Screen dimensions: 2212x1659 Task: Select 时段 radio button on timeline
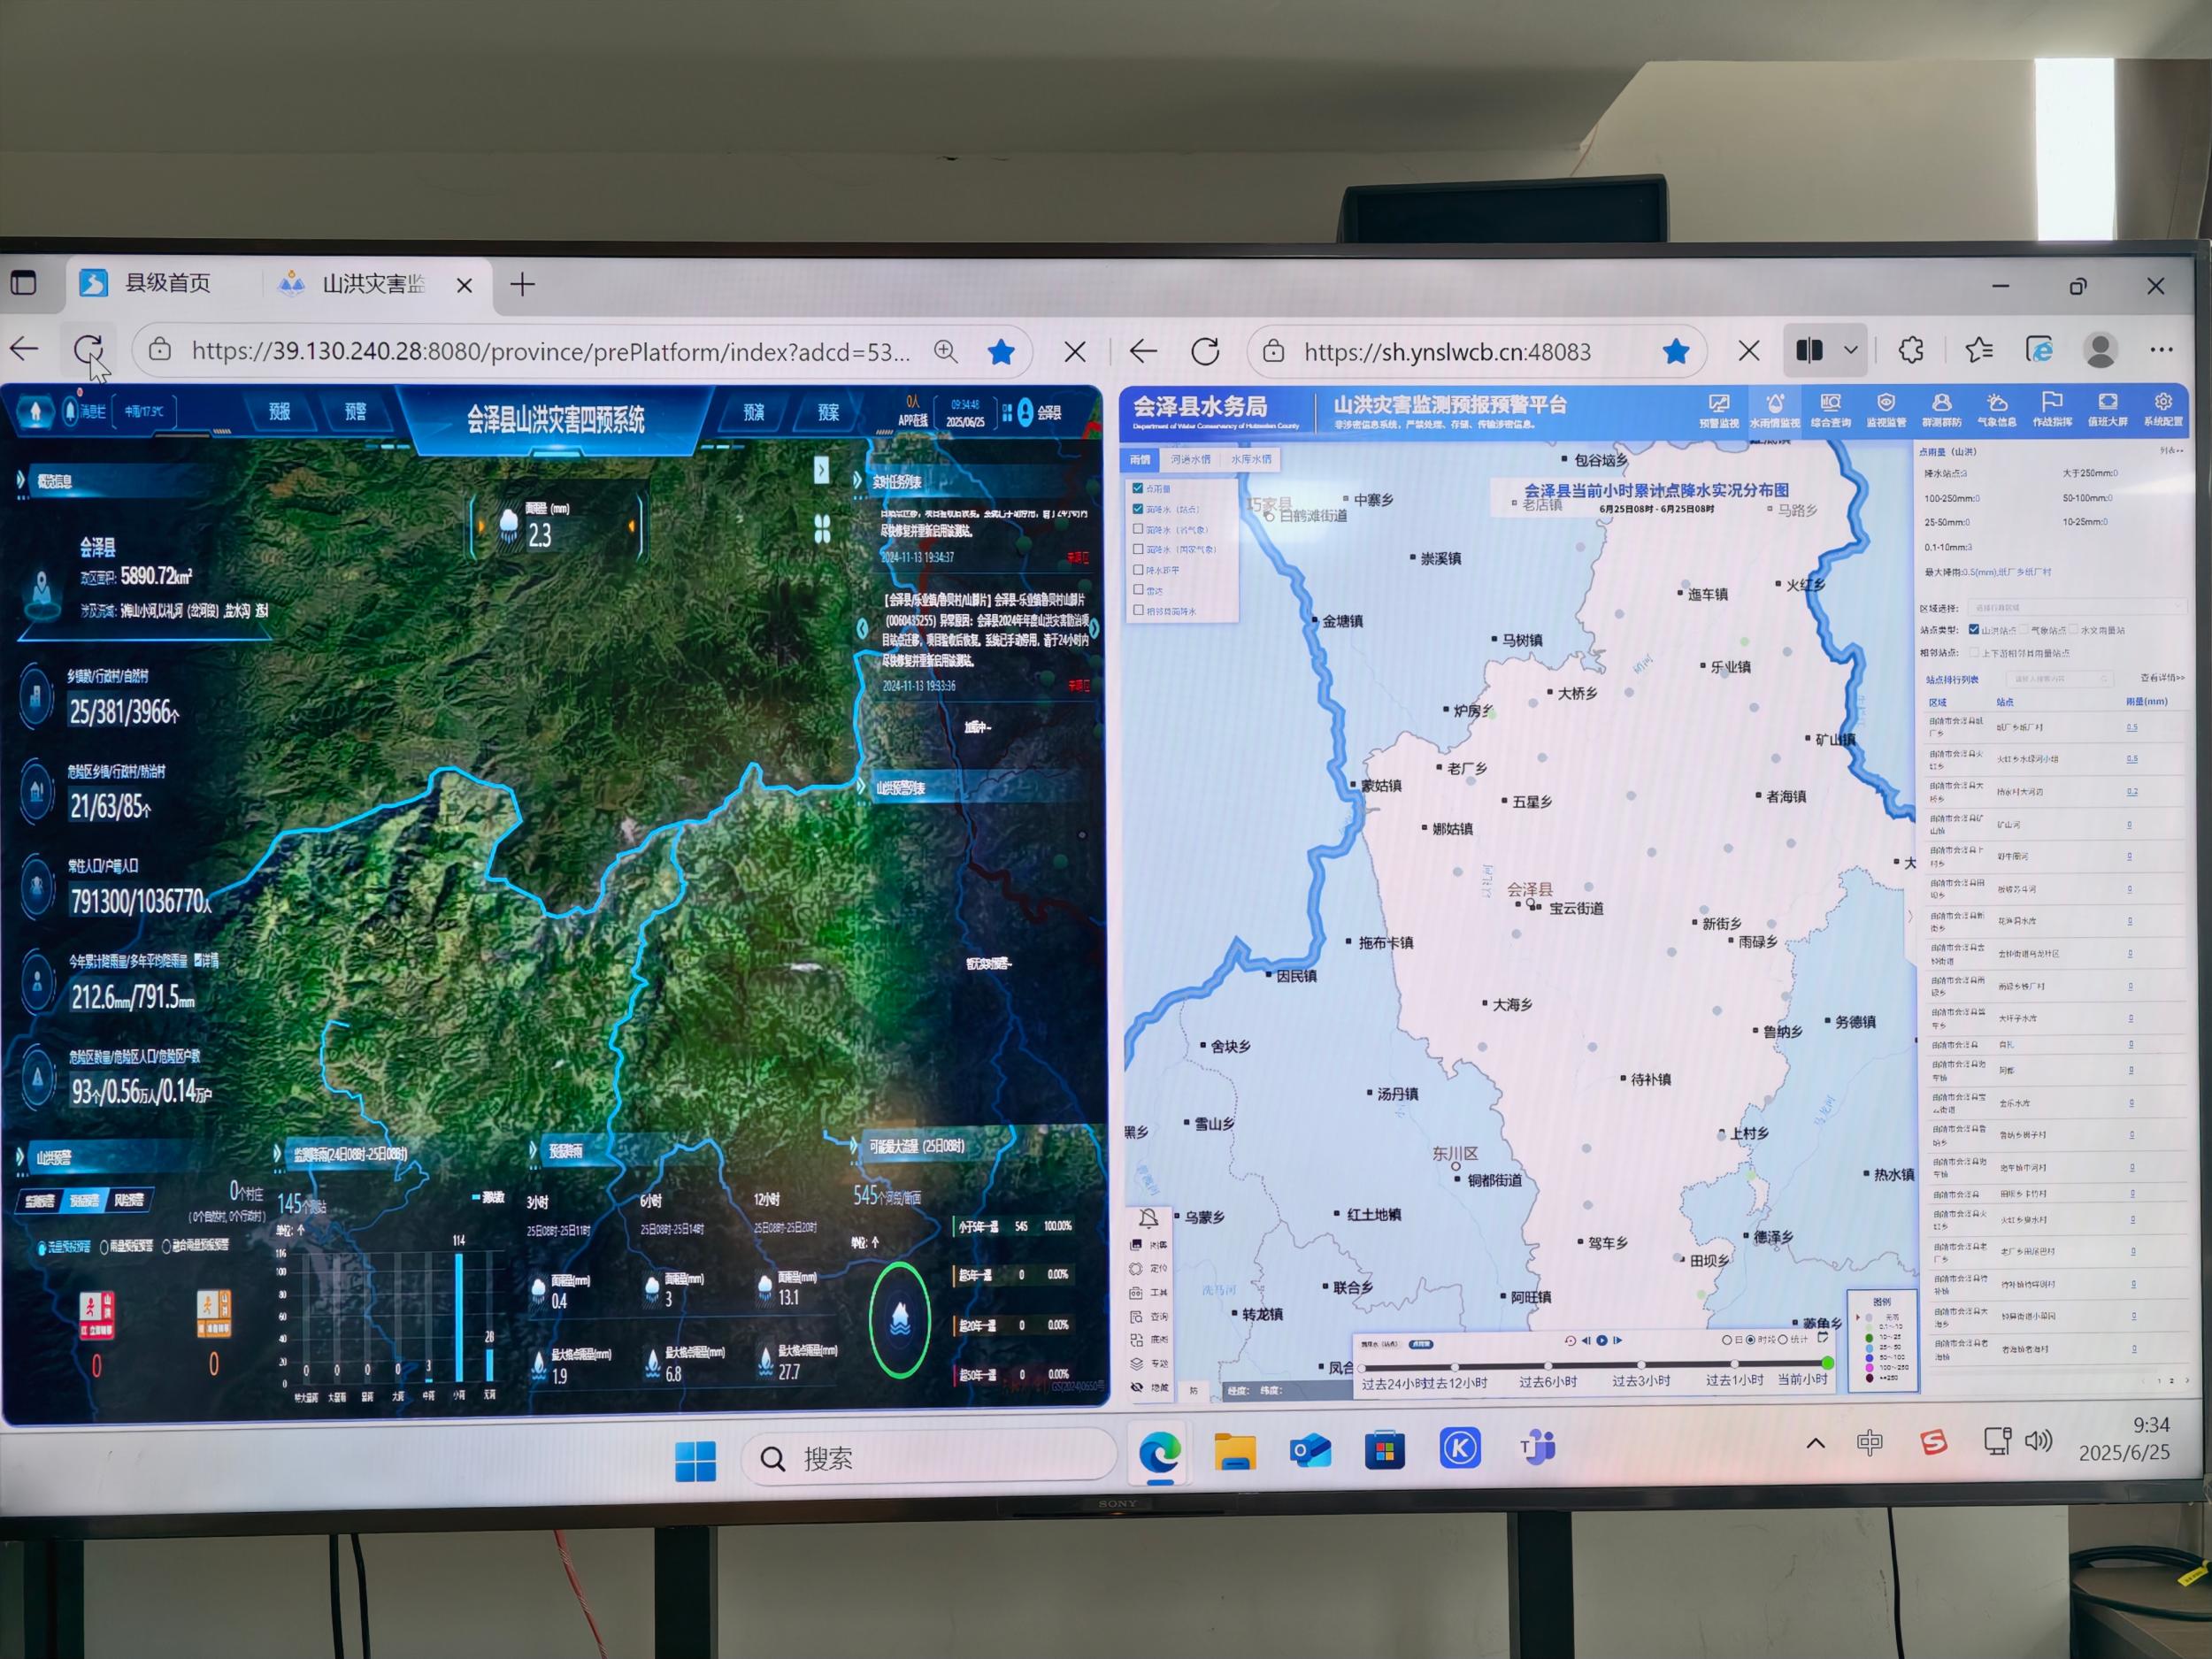pos(1751,1340)
